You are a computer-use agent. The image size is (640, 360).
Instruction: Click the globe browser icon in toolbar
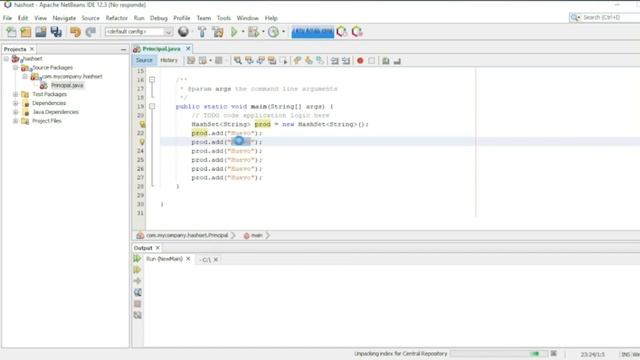coord(183,31)
